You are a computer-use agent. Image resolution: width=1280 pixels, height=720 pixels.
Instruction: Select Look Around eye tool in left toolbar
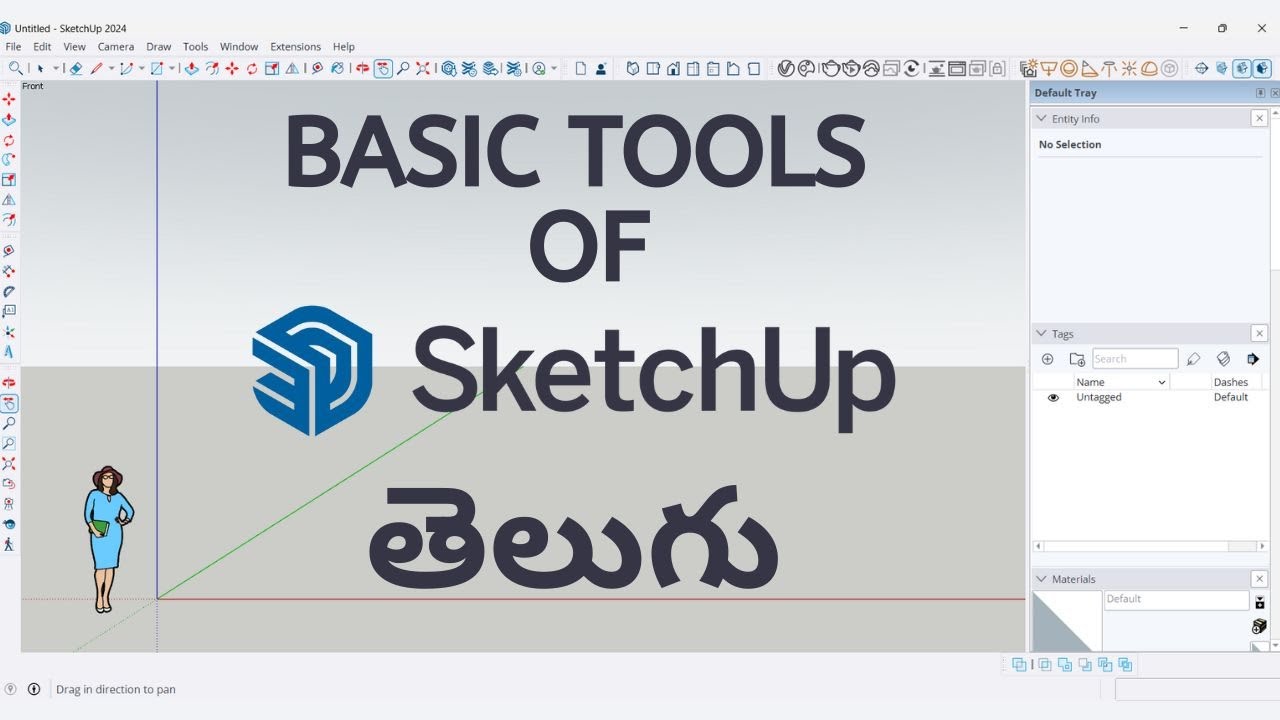[9, 523]
